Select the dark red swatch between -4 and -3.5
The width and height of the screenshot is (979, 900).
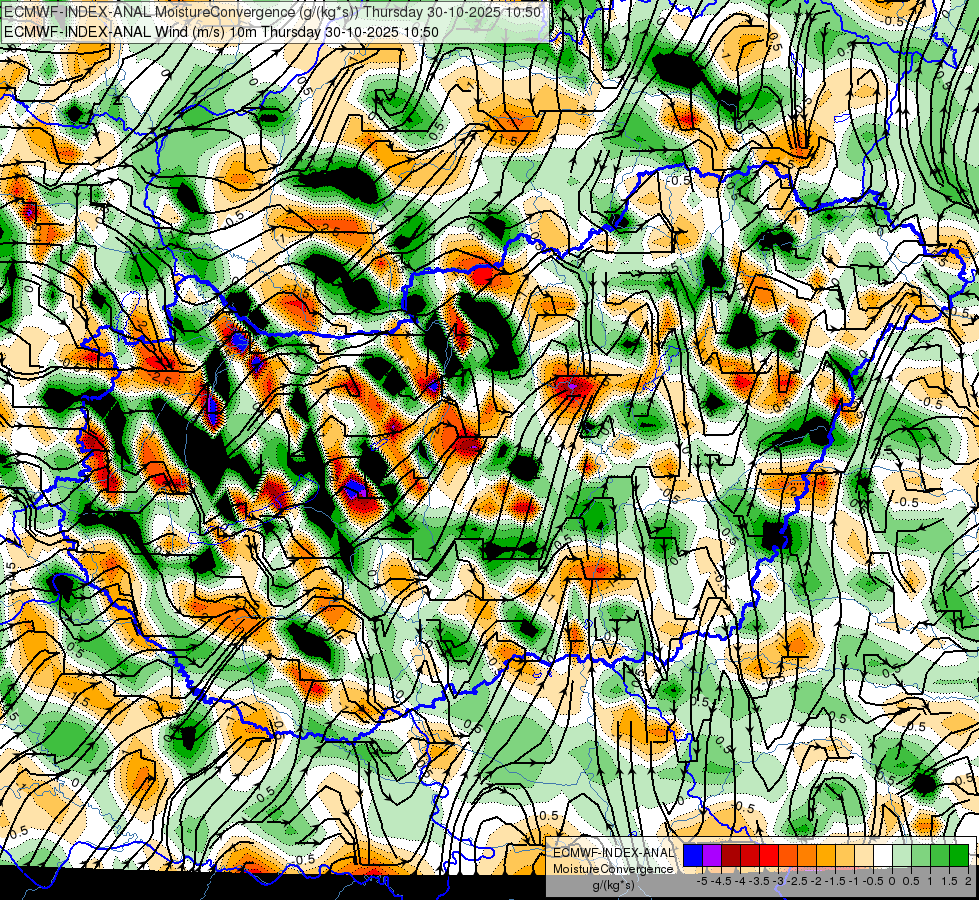[750, 856]
